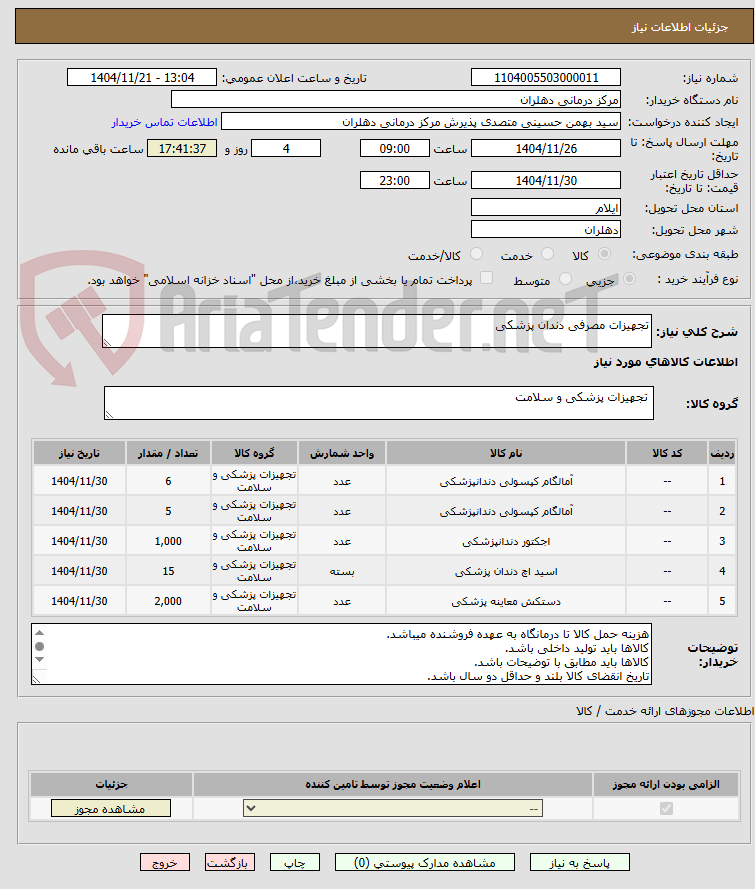Click scrollbar thumb in buyer notes

(39, 646)
